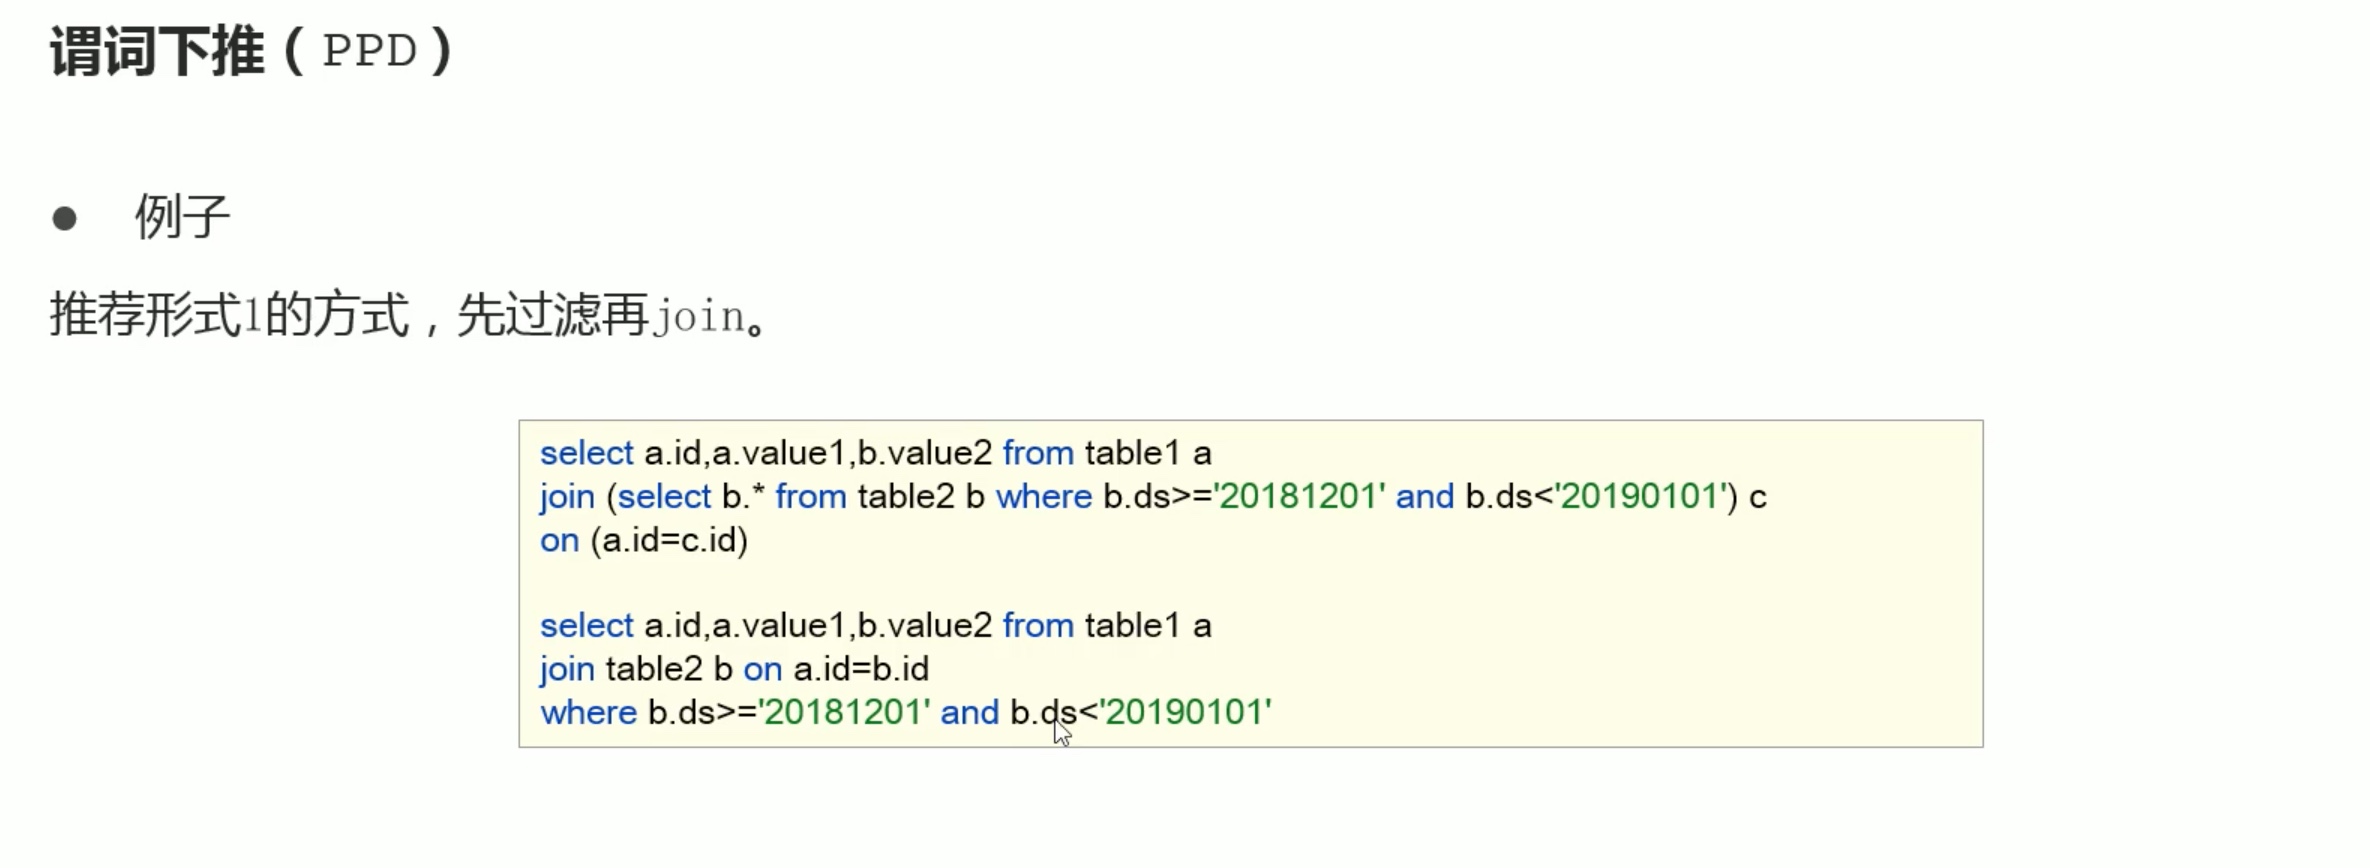Click empty line between the two queries
The width and height of the screenshot is (2370, 868).
click(1250, 583)
